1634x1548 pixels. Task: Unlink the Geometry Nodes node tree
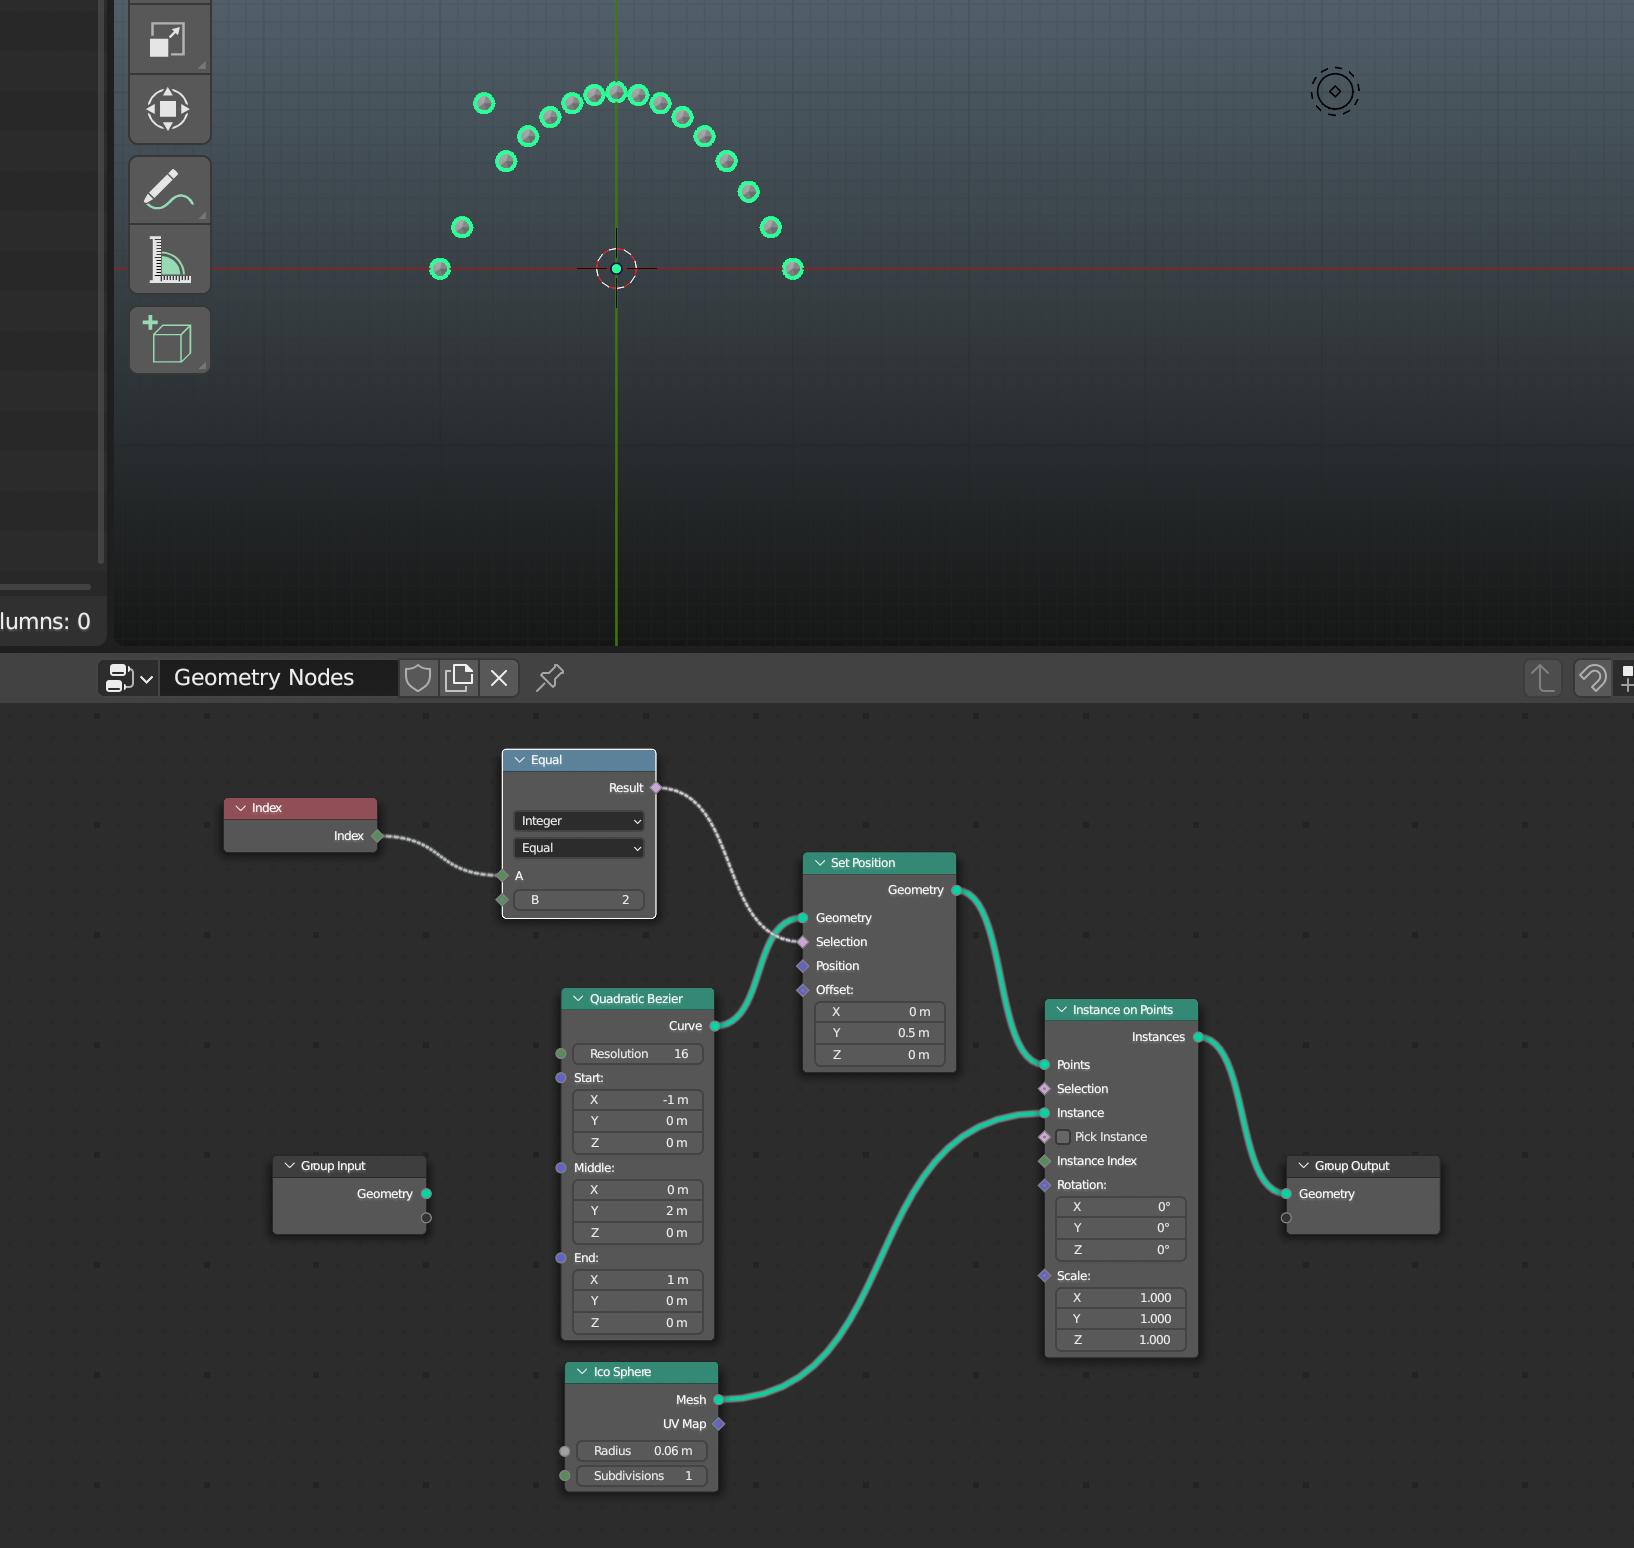(x=499, y=678)
